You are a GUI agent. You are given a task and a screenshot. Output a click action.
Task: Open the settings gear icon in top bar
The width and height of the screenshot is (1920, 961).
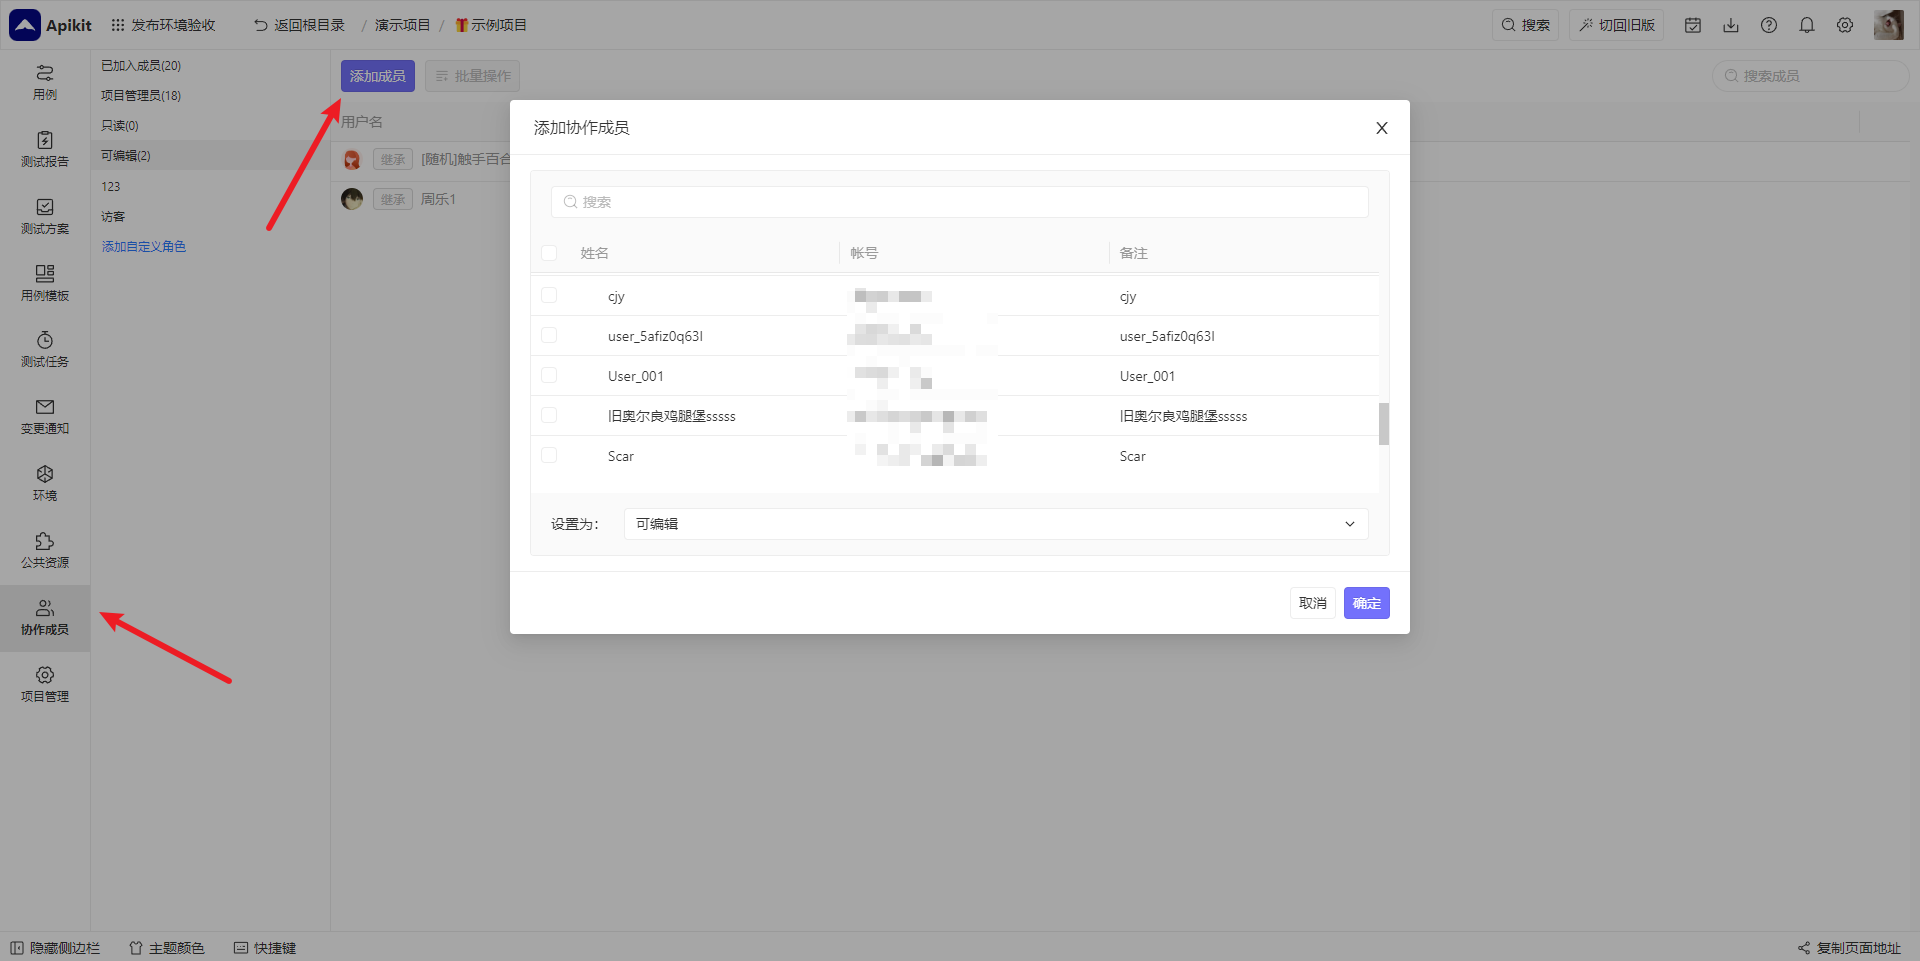click(1845, 25)
